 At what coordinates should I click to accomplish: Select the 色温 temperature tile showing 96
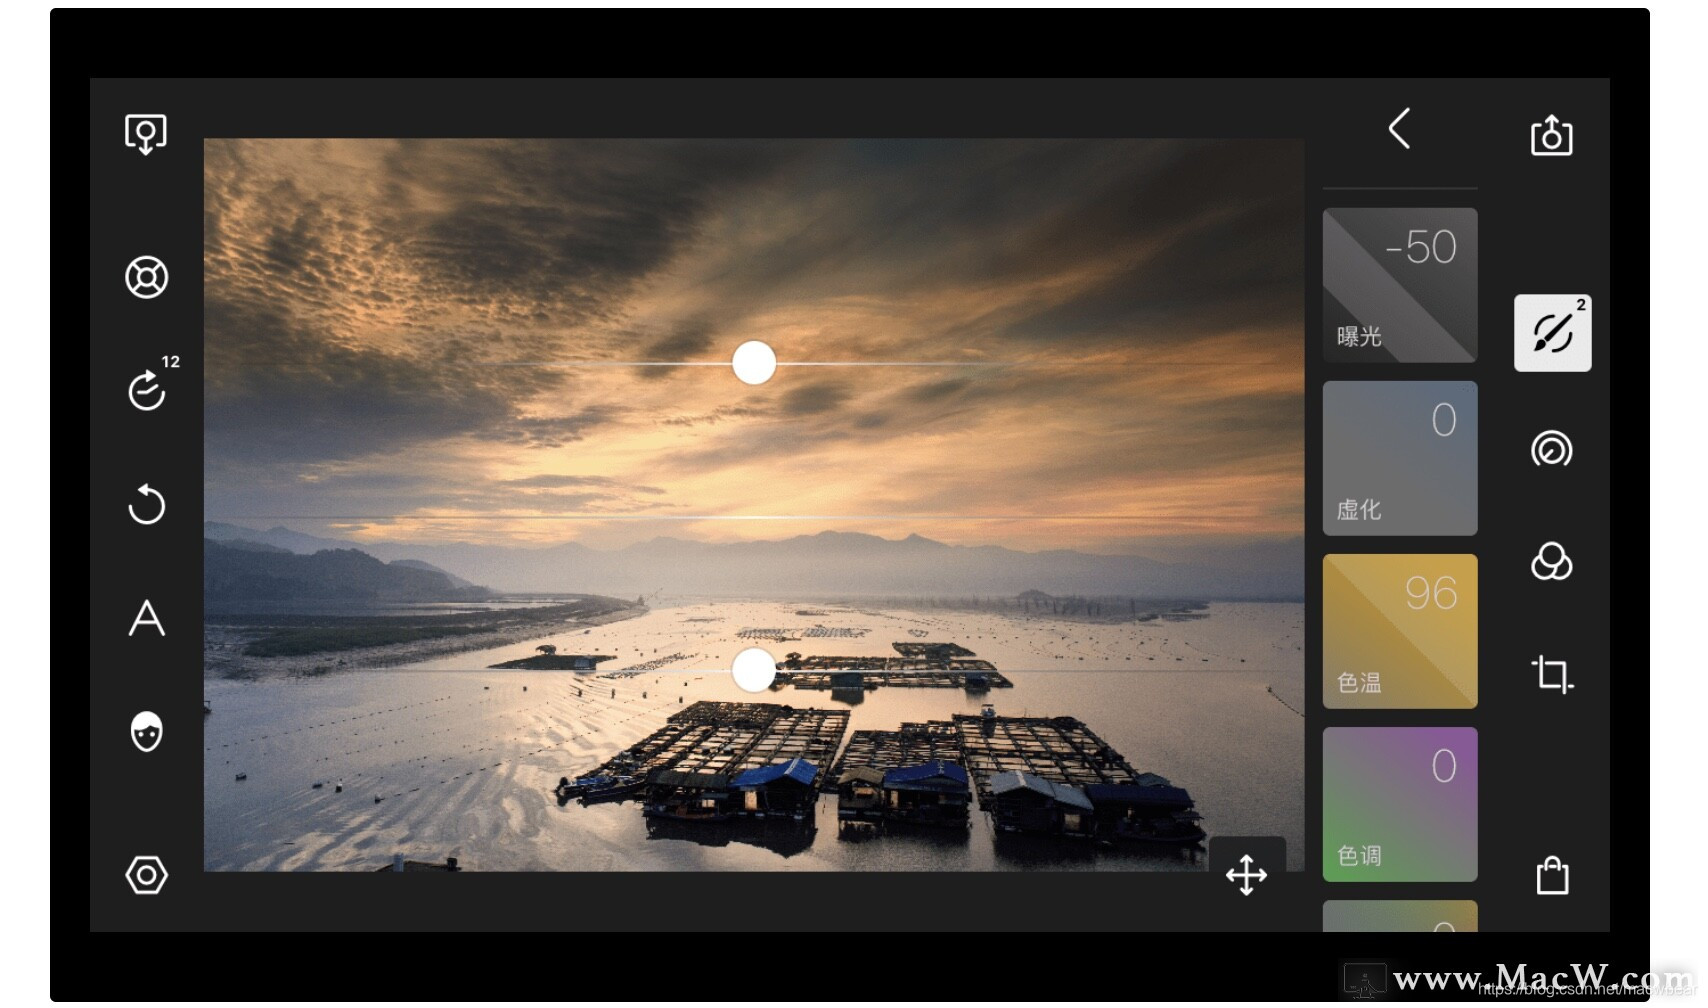click(1400, 631)
